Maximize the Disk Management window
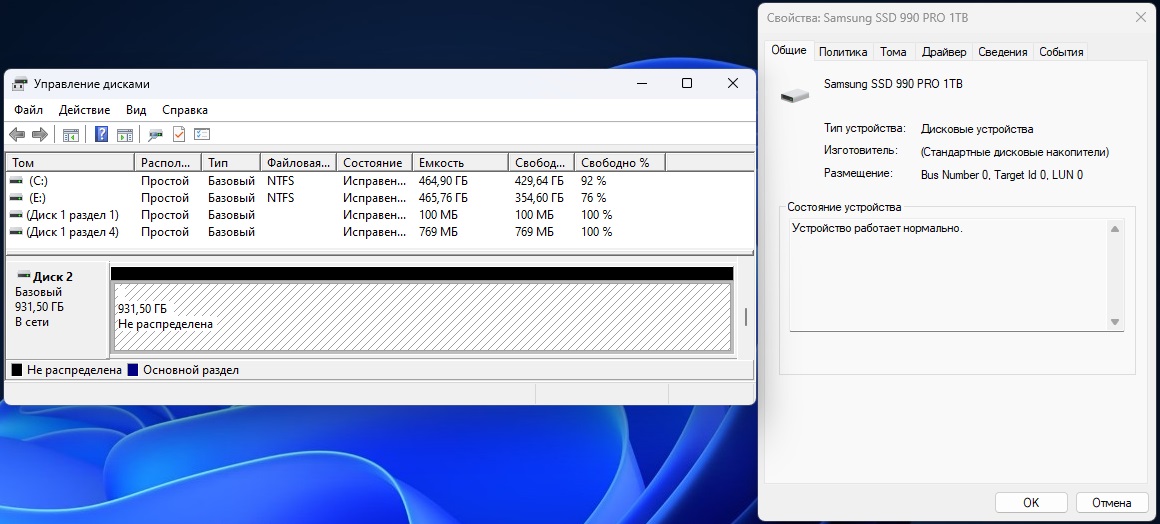1160x524 pixels. pyautogui.click(x=687, y=84)
